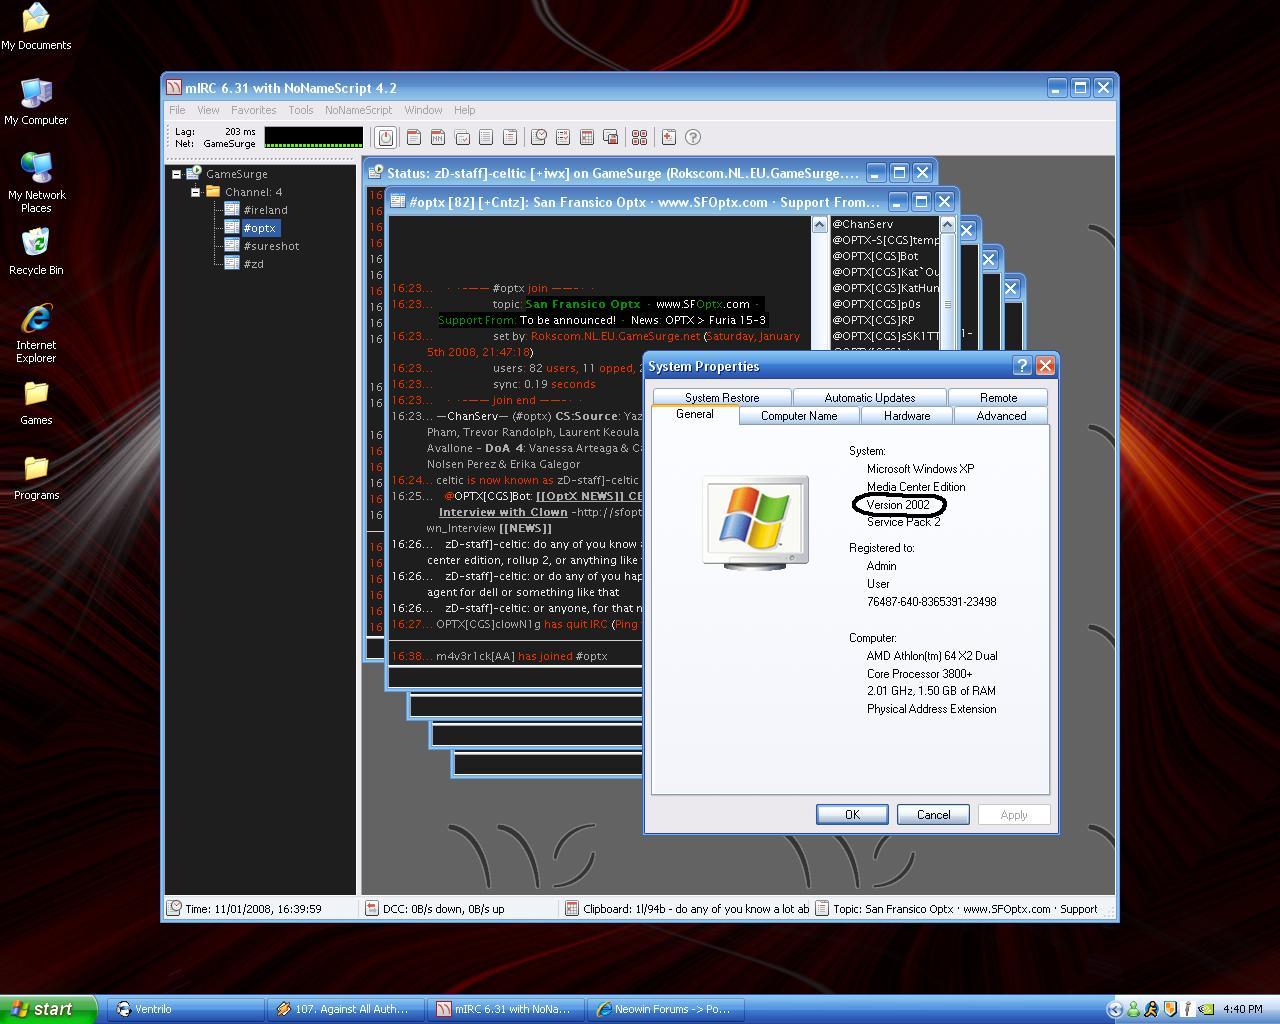
Task: Click the clipboard icon in the status bar
Action: click(570, 908)
